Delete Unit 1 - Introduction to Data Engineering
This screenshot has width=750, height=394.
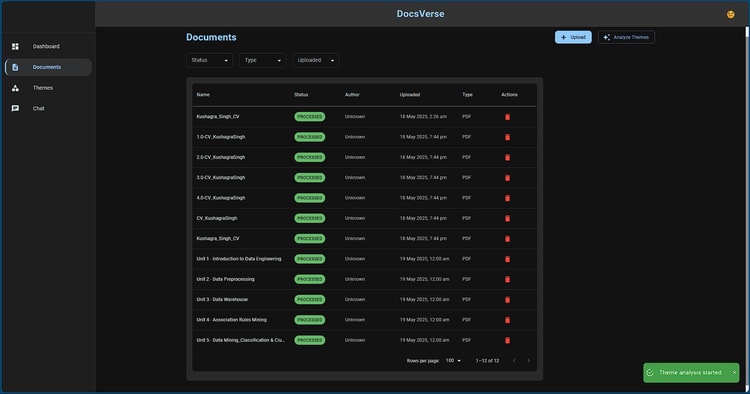coord(507,259)
